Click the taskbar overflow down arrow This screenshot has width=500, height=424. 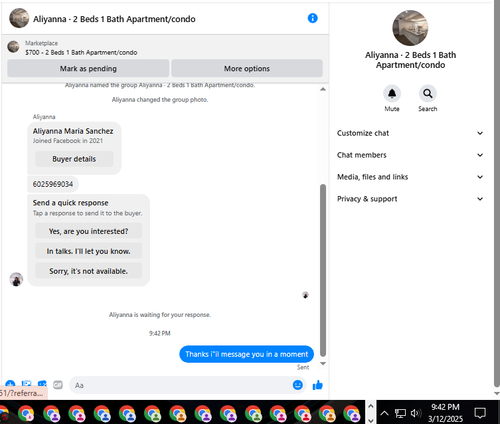[x=371, y=420]
